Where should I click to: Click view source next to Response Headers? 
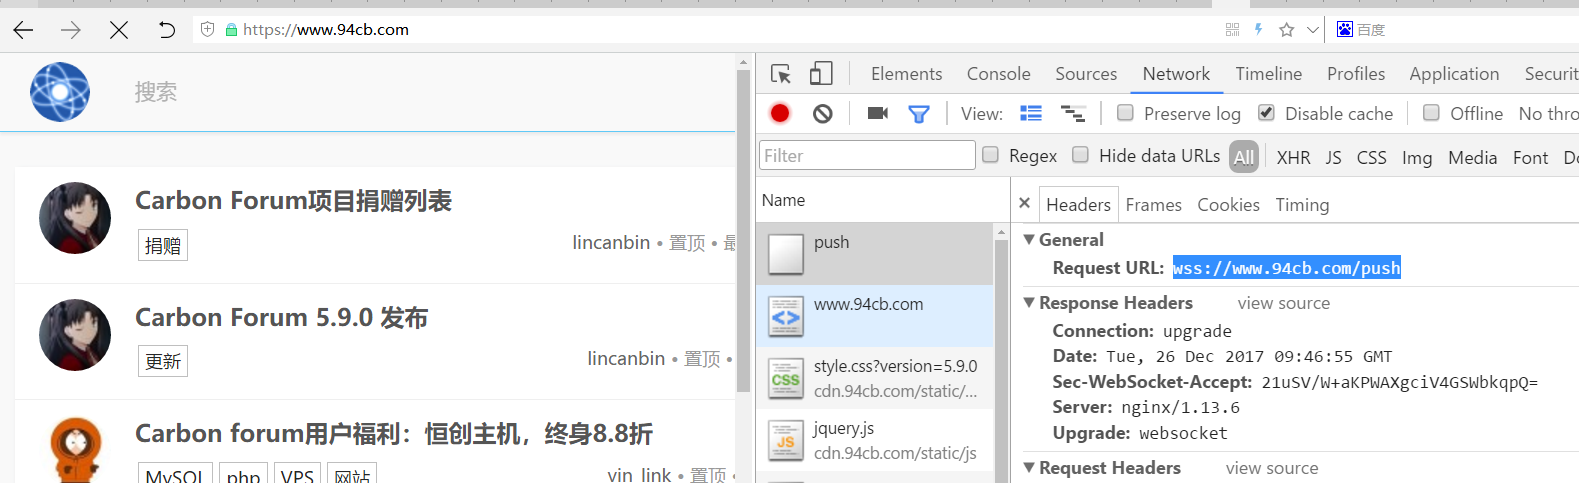pos(1283,303)
